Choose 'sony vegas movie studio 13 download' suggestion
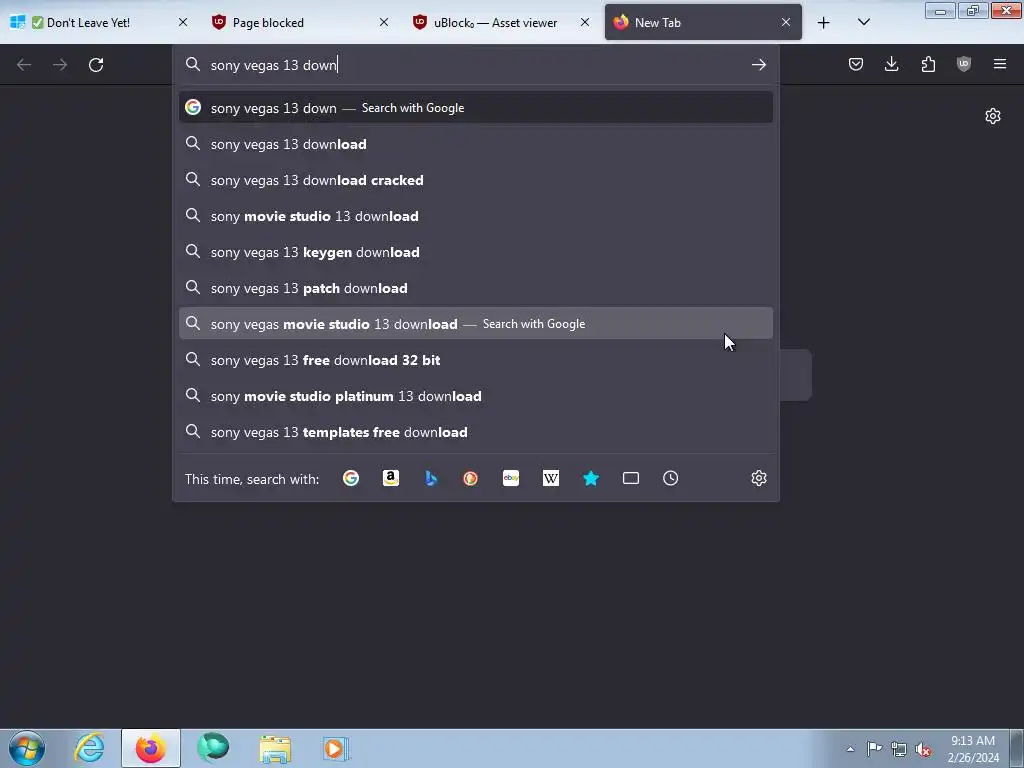 [x=475, y=323]
